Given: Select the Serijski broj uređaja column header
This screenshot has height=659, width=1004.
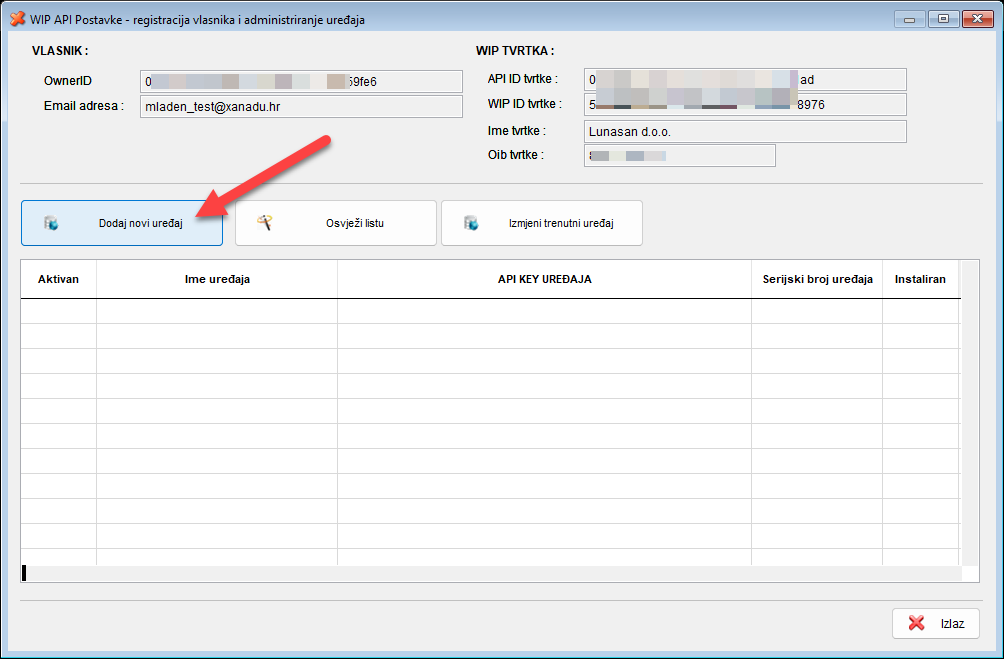Looking at the screenshot, I should coord(817,279).
